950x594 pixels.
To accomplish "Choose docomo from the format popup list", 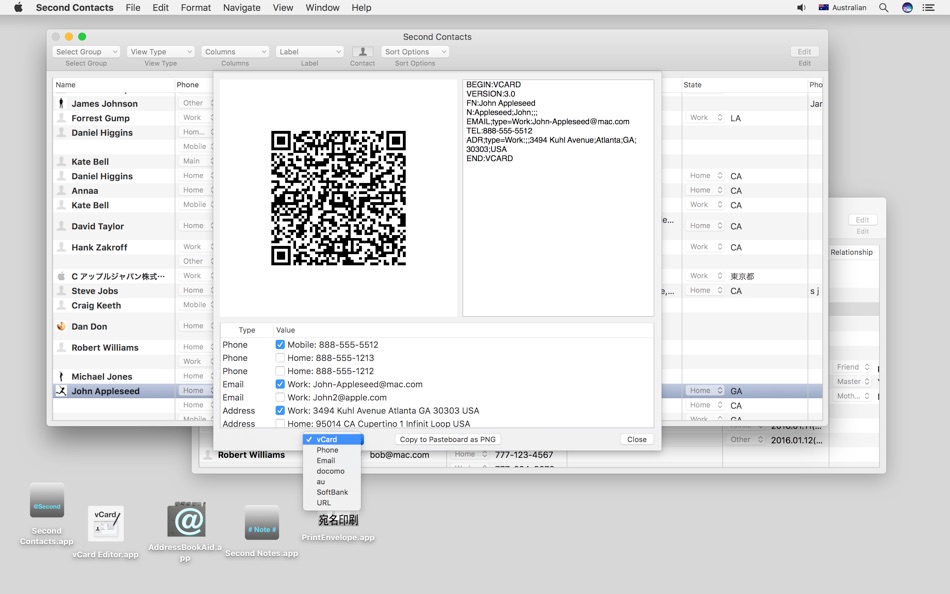I will coord(330,471).
